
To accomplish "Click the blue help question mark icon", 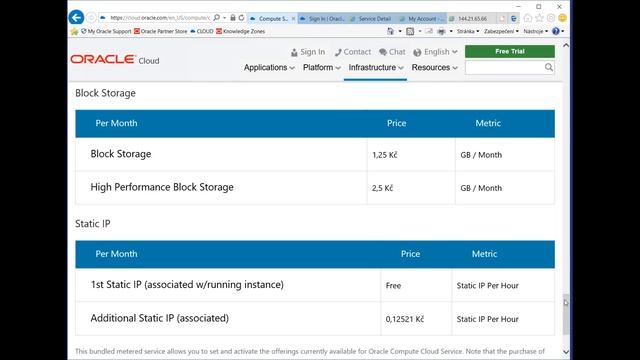I will 556,31.
